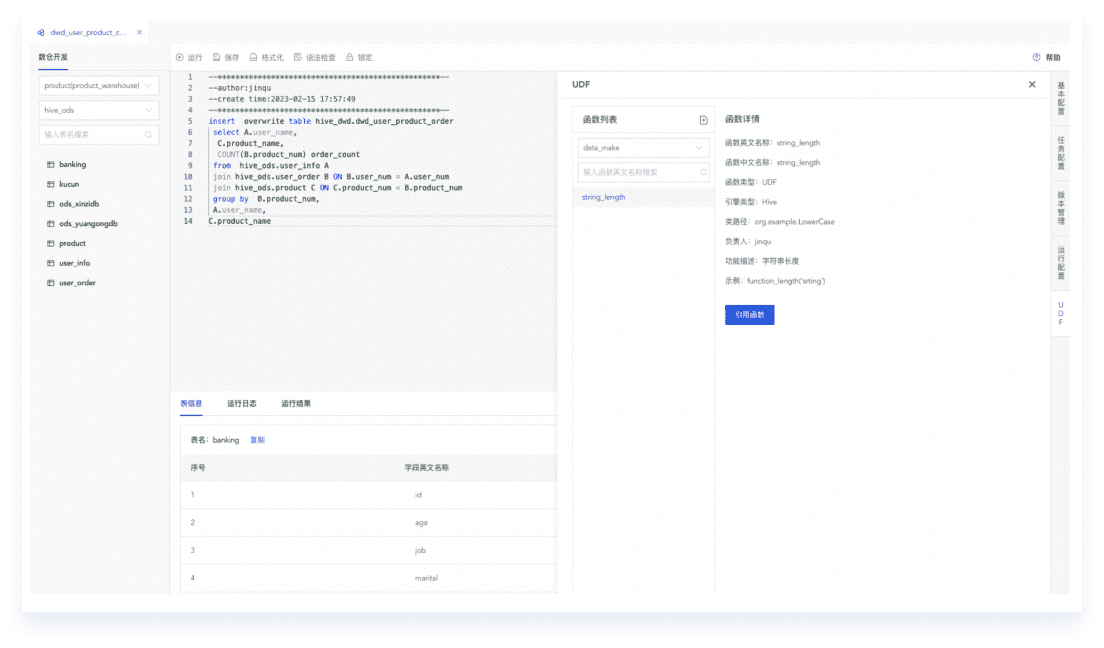Click the table icon next to banking
Screen dimensions: 1104x648
pyautogui.click(x=49, y=164)
